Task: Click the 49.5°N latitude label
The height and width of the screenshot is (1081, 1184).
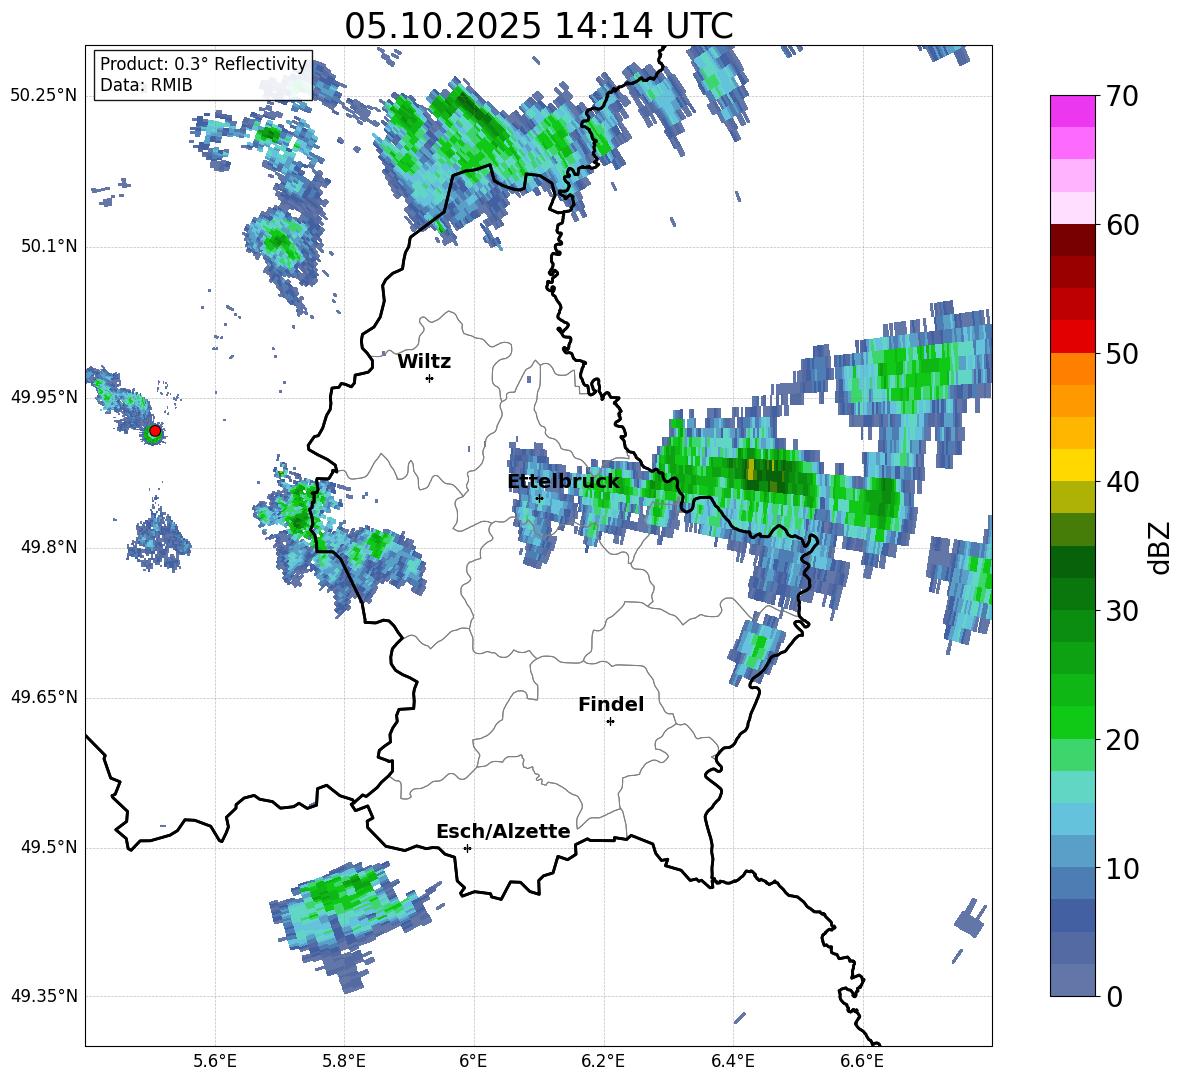Action: click(49, 848)
